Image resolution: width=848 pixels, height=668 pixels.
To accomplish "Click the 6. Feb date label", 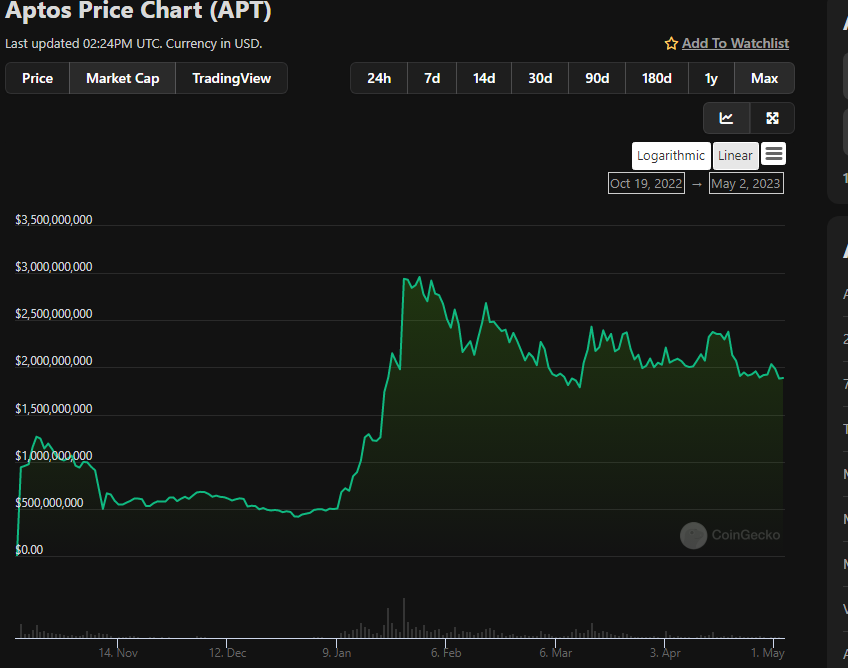I will point(446,653).
